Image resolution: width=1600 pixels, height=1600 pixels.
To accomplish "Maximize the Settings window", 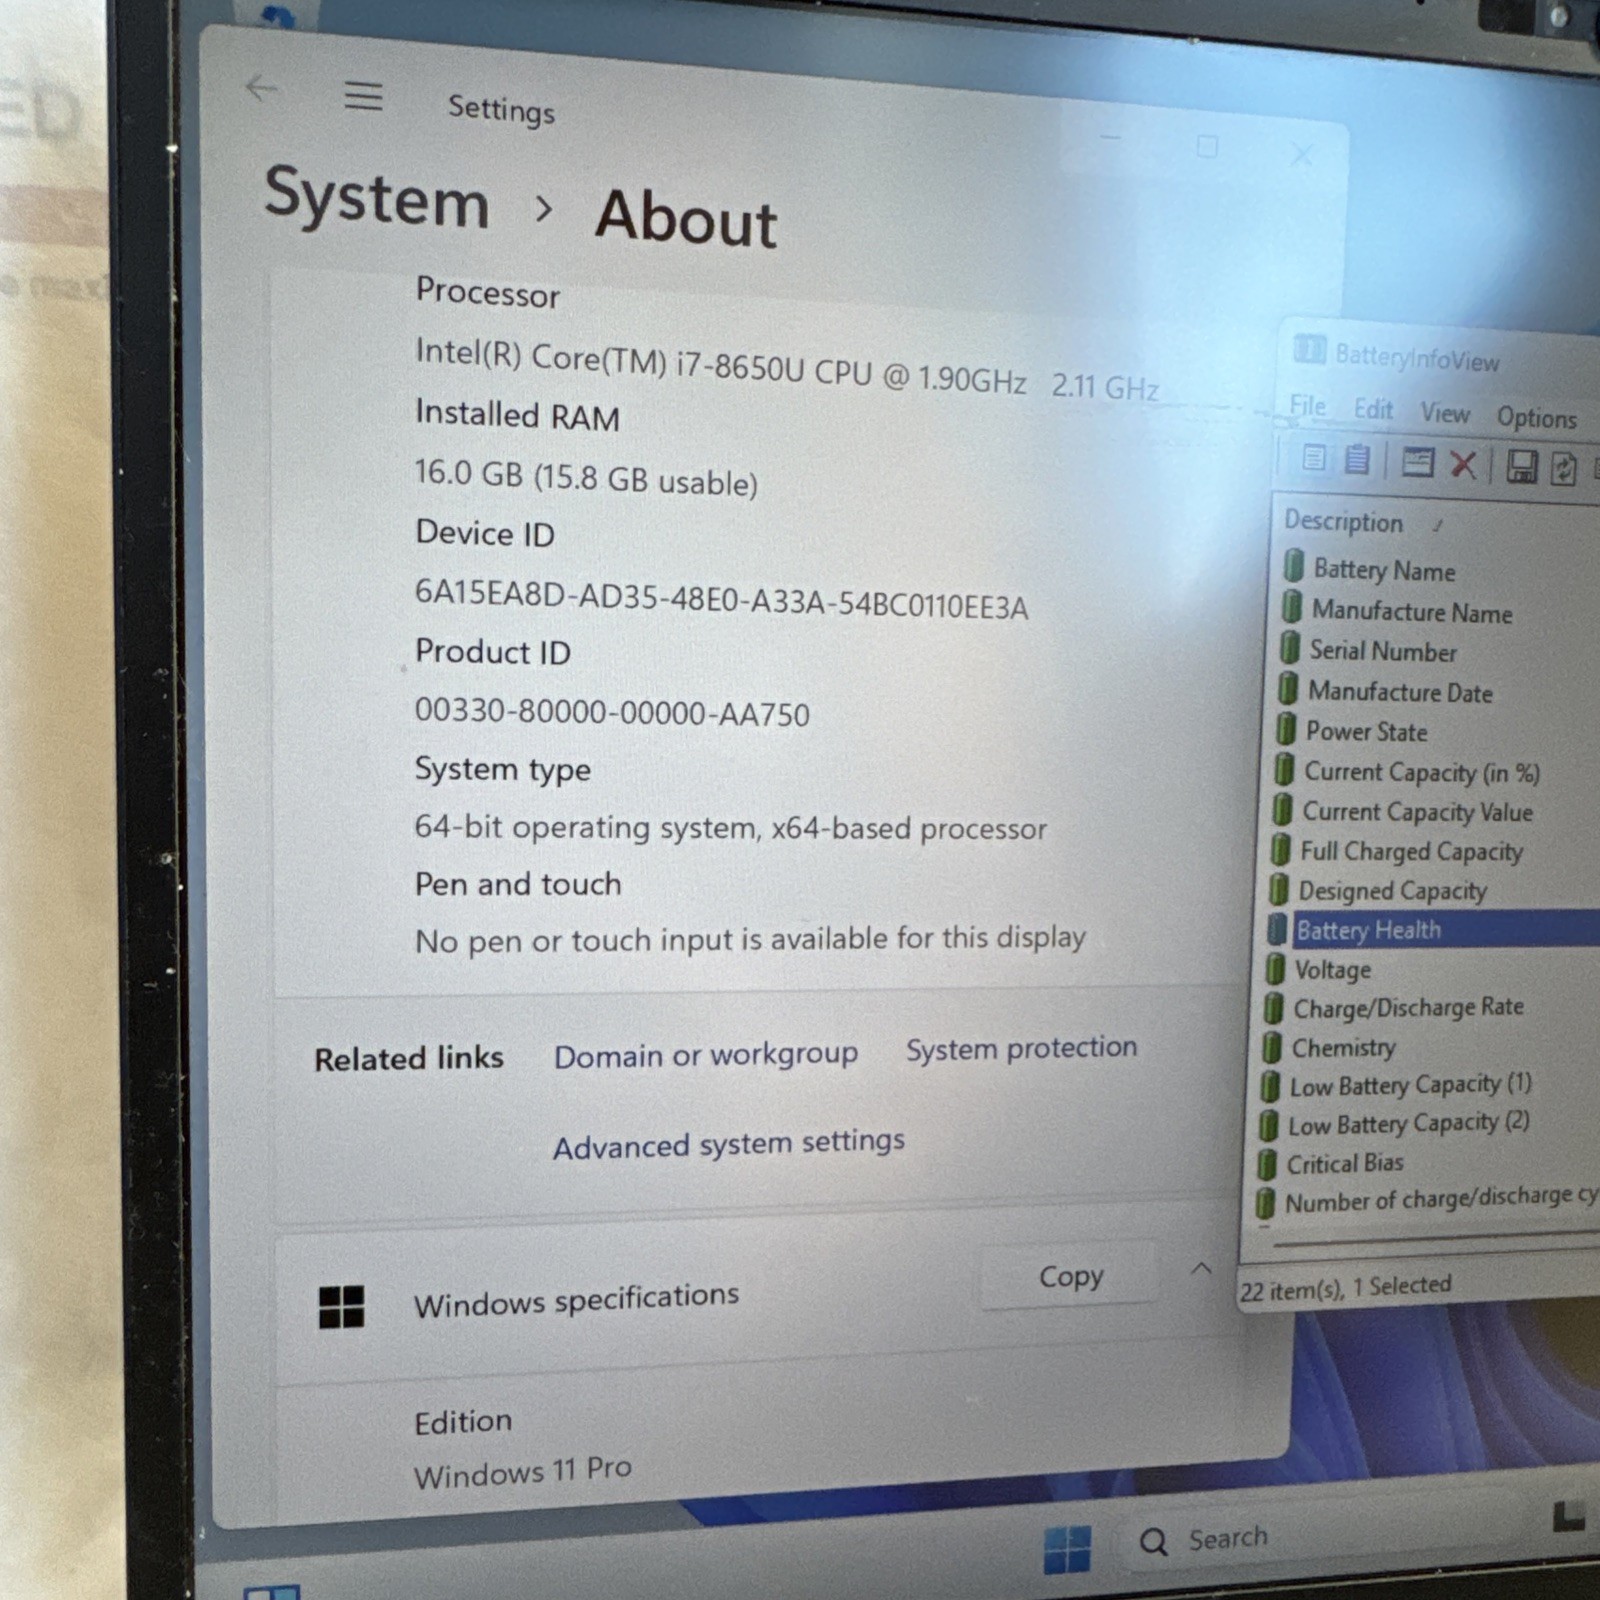I will 1207,147.
